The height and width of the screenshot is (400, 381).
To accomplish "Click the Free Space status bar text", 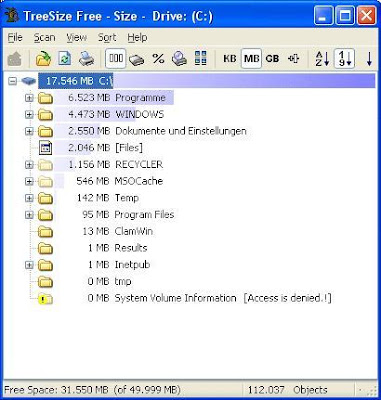I will (92, 390).
